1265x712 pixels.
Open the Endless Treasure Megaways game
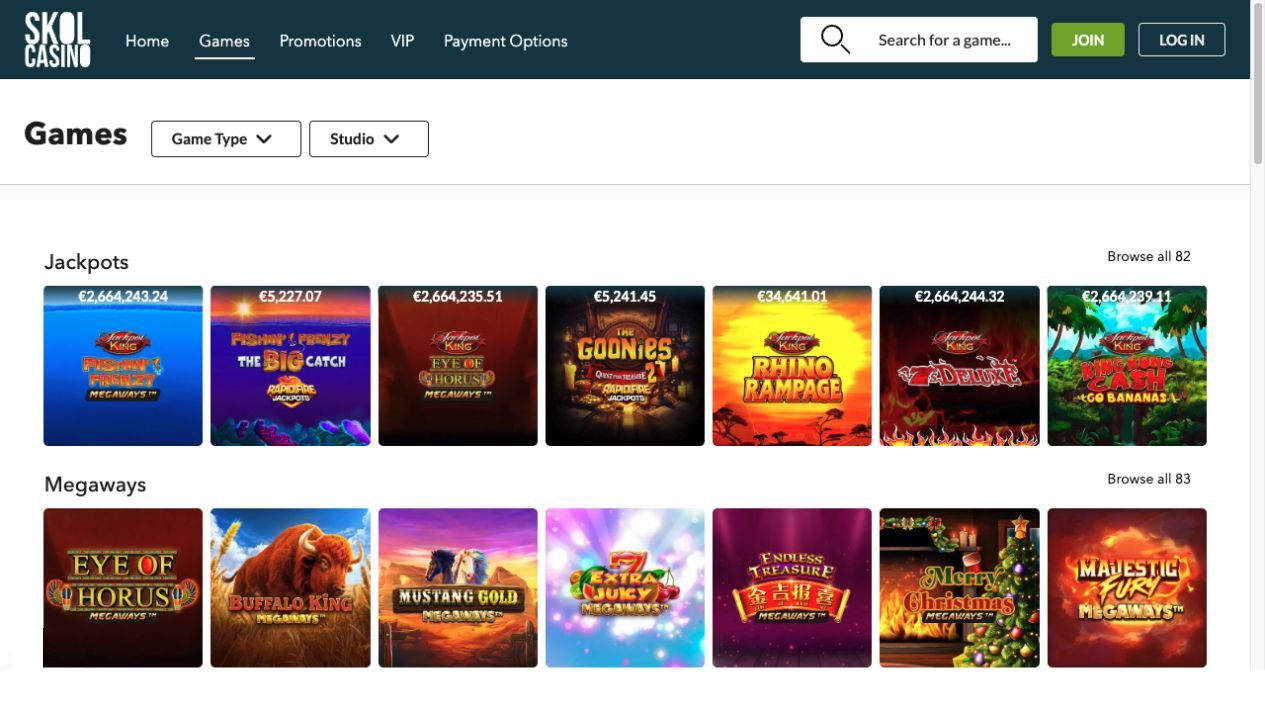click(792, 588)
